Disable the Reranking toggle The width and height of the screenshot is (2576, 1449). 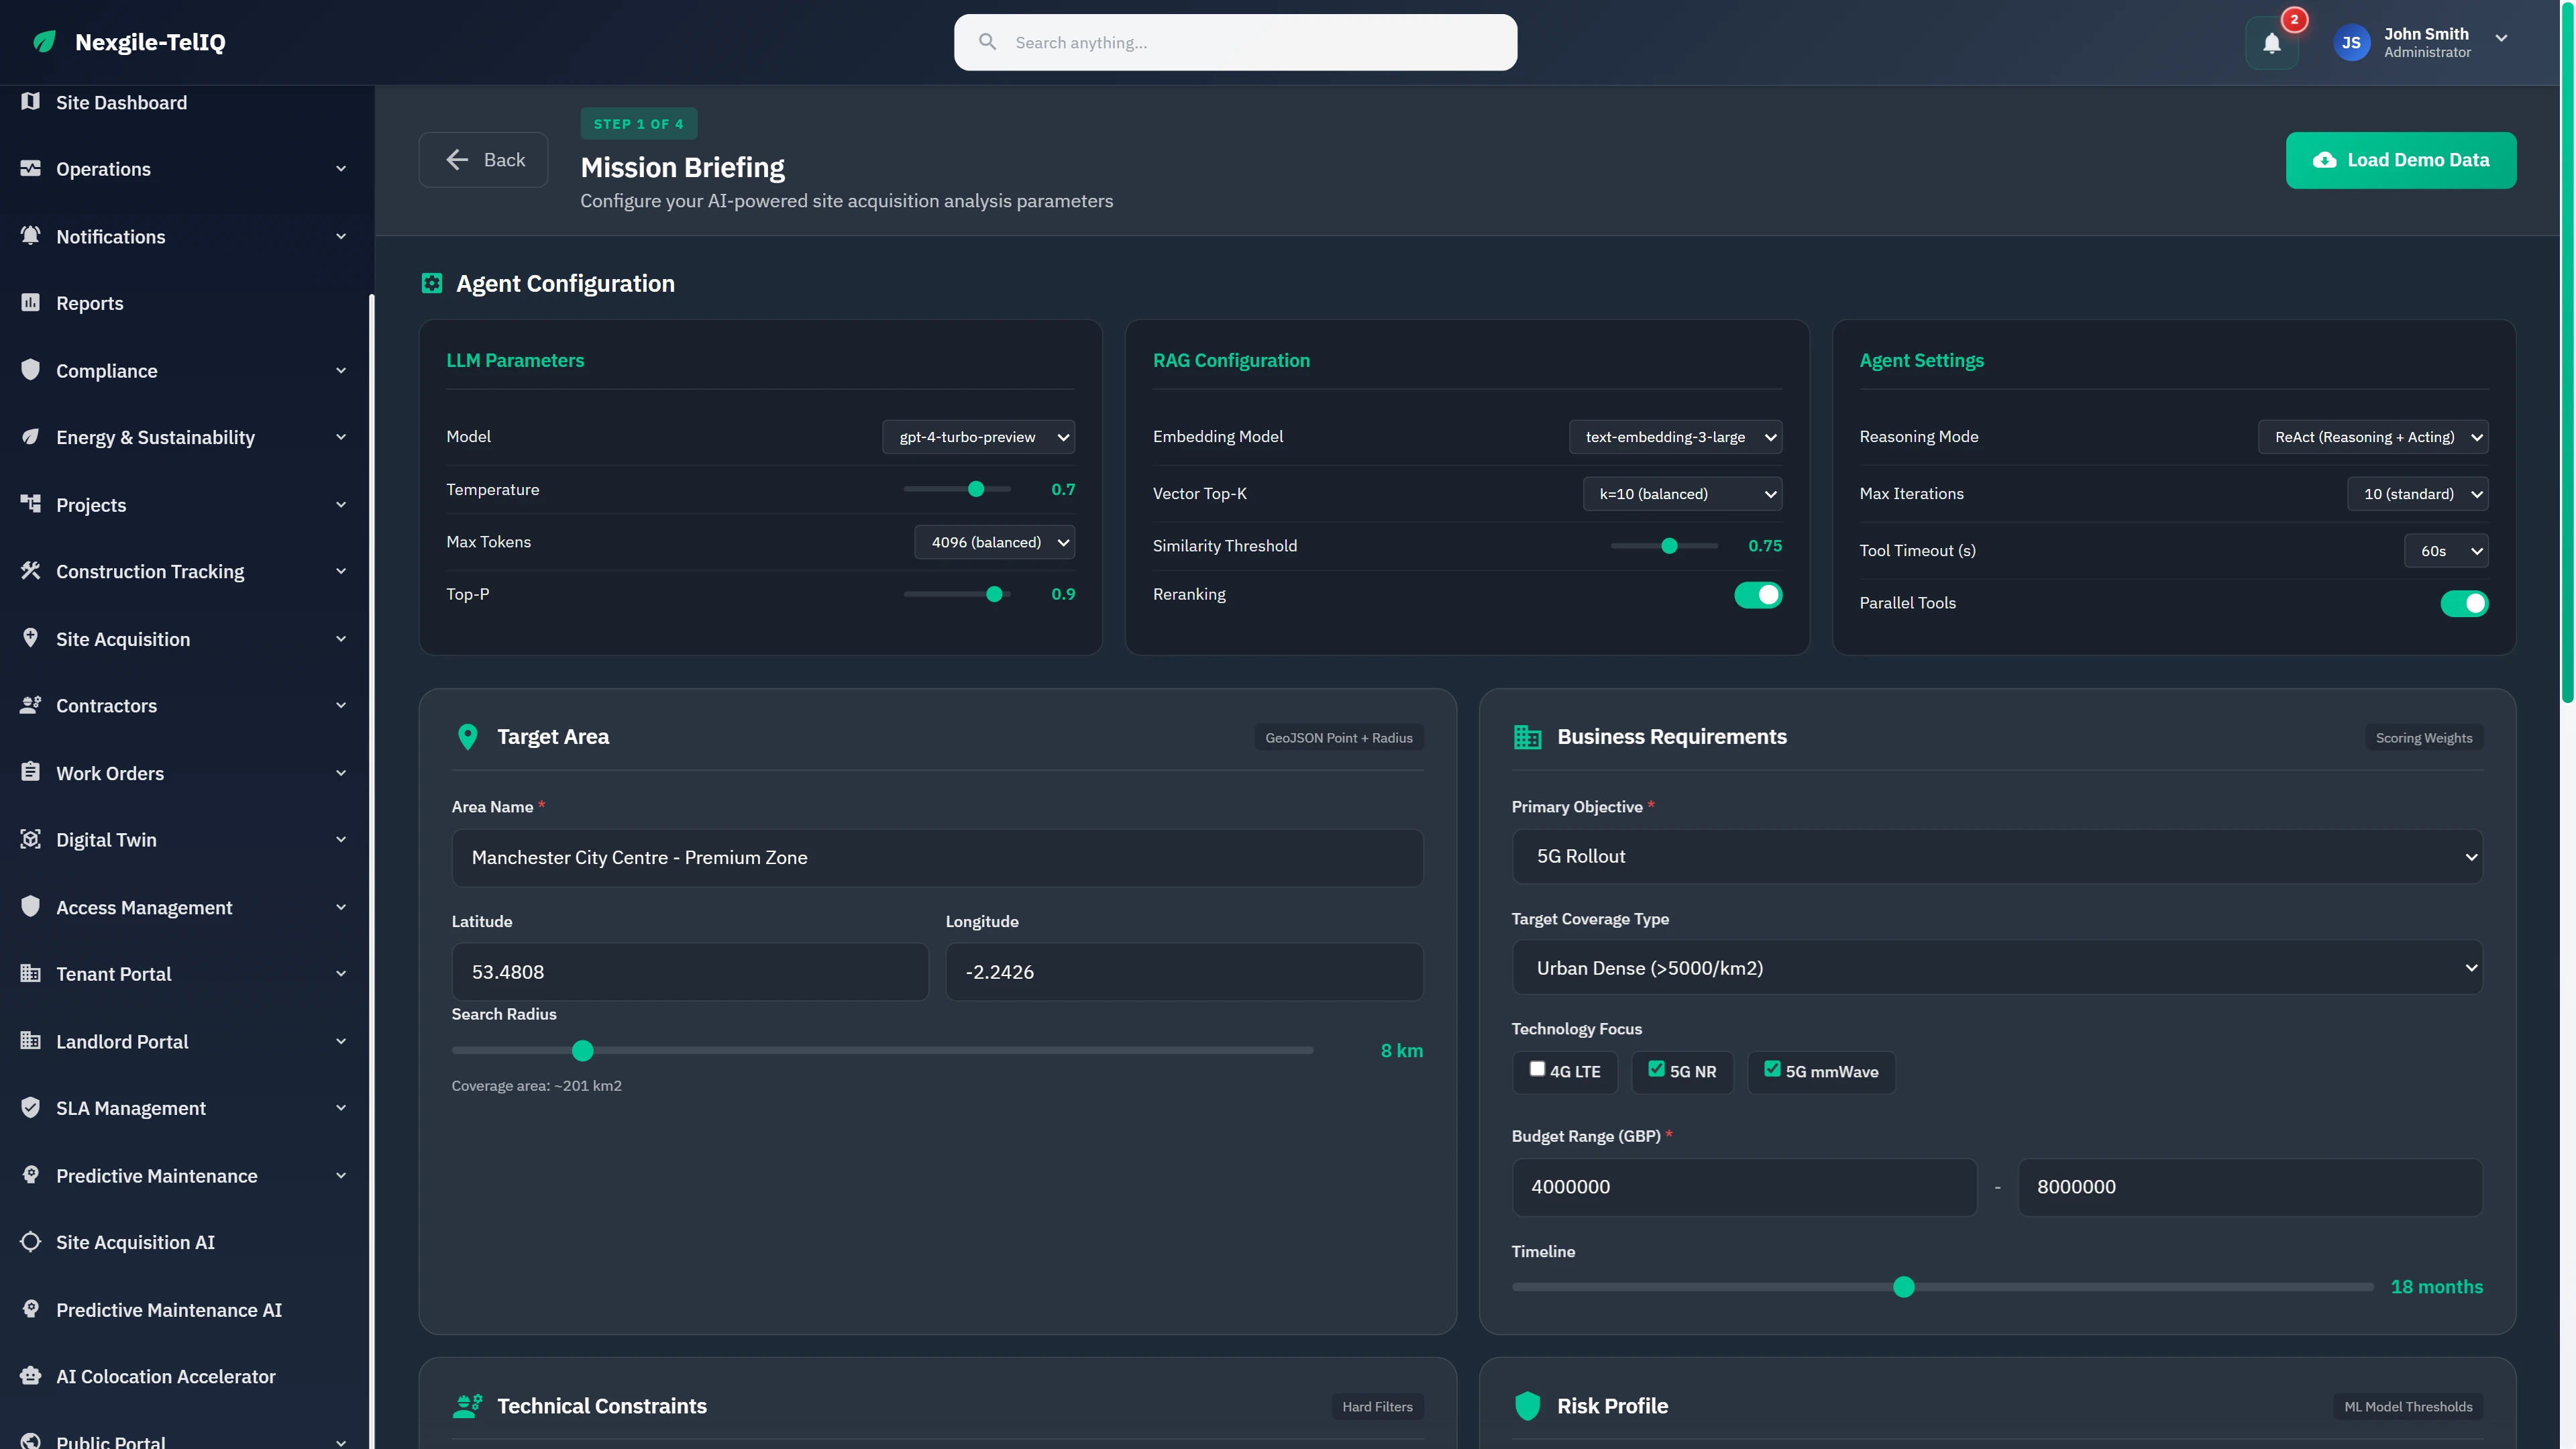tap(1758, 594)
